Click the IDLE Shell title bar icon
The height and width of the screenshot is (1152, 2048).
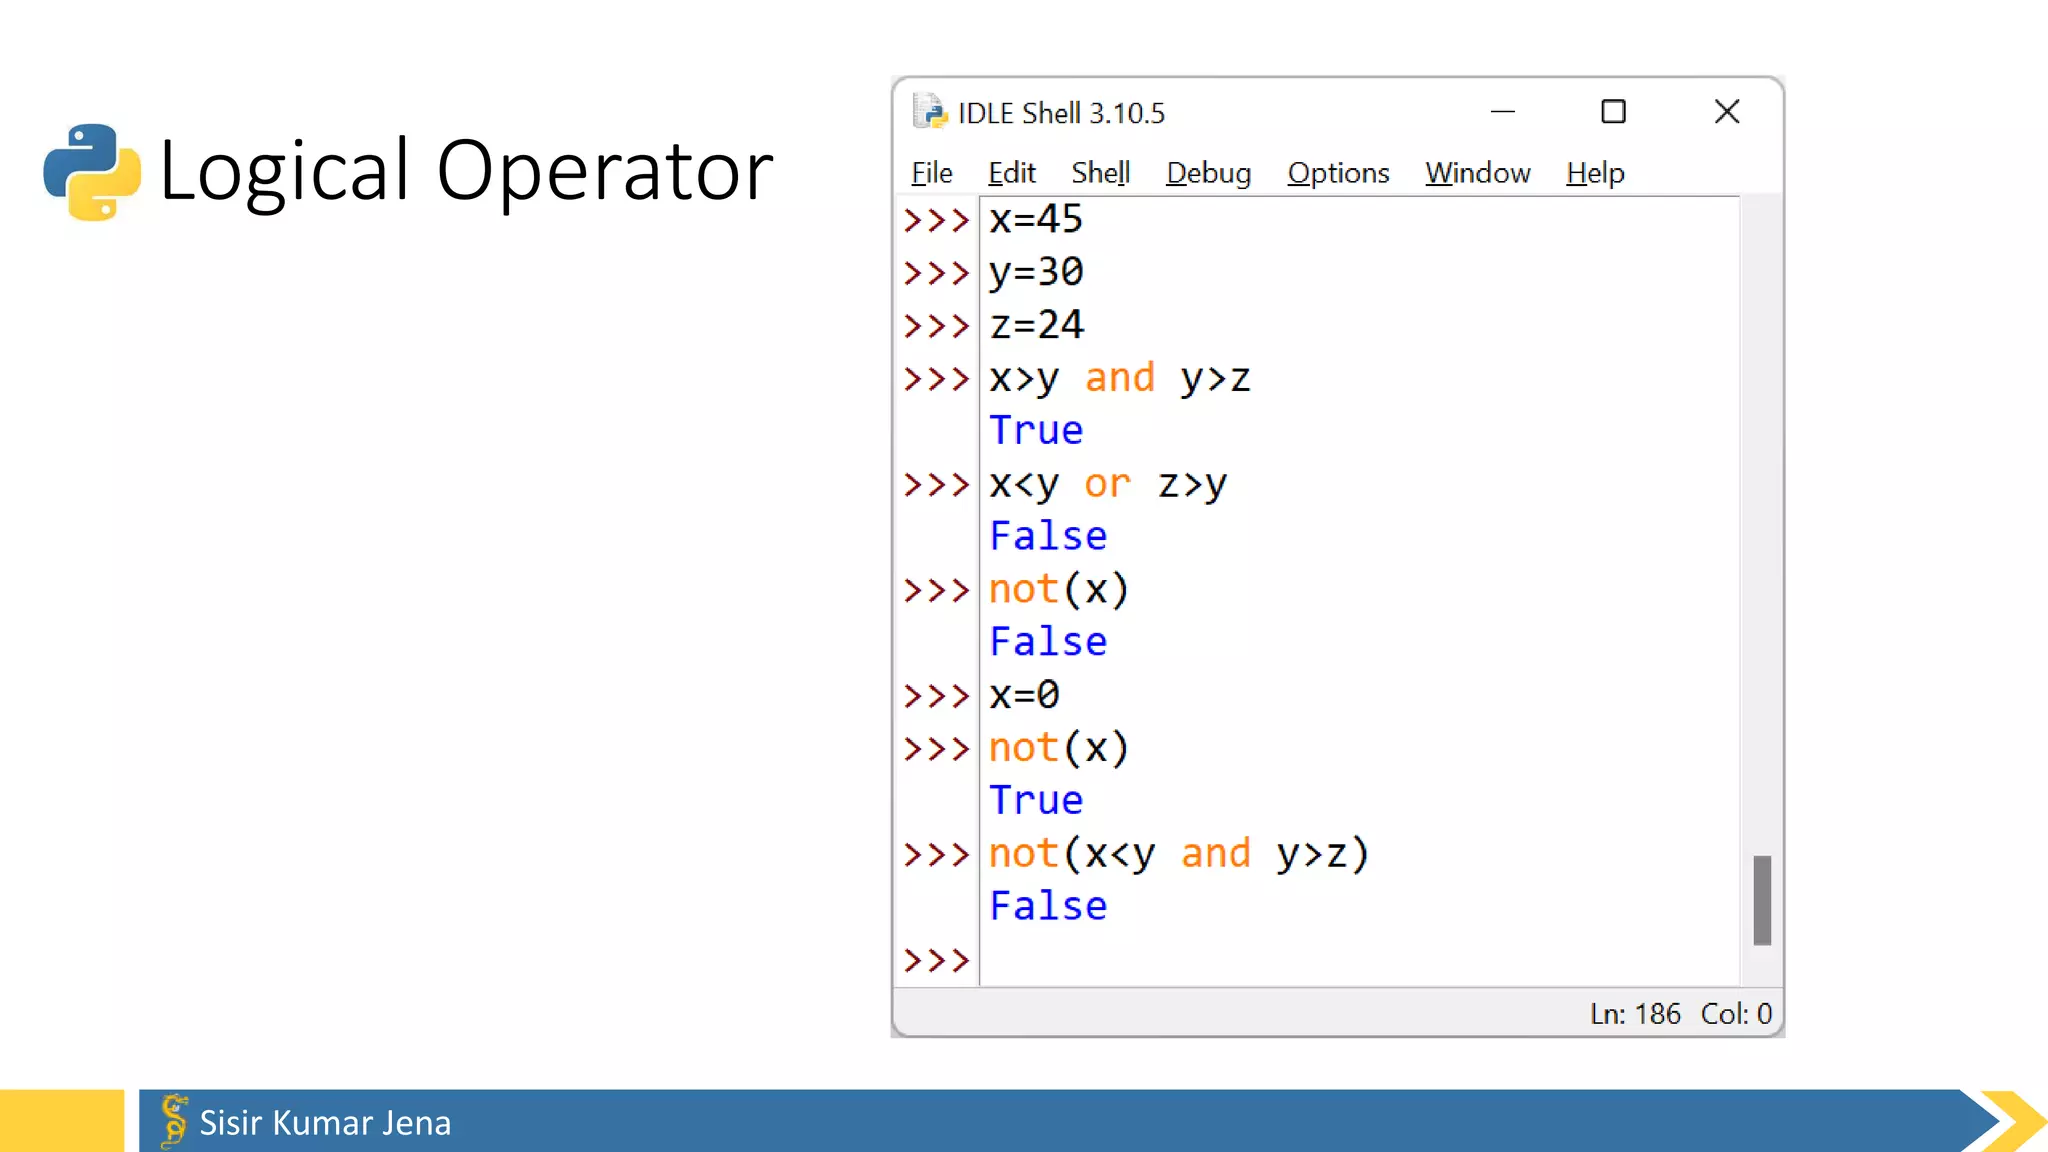[x=930, y=112]
